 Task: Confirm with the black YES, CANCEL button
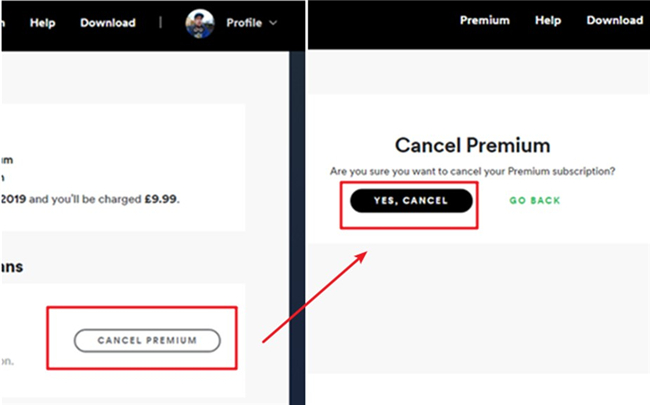click(x=410, y=200)
